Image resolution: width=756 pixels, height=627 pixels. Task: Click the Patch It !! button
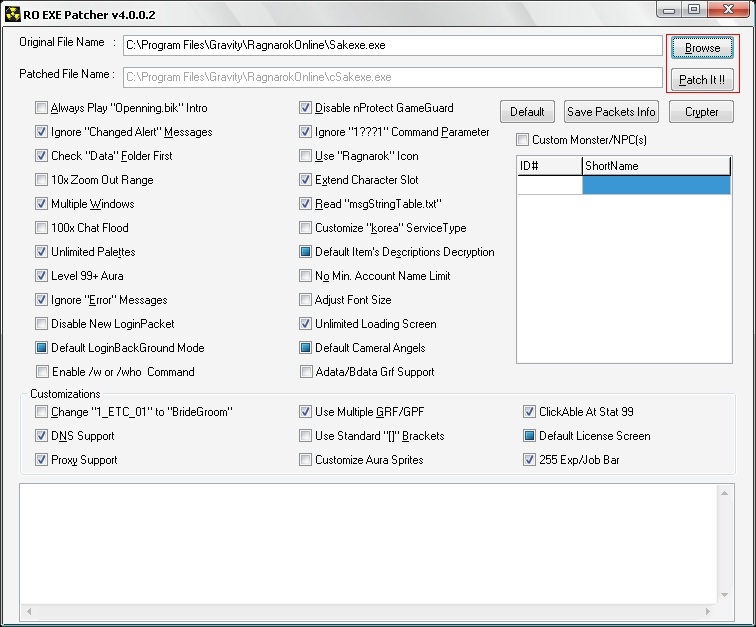(702, 80)
